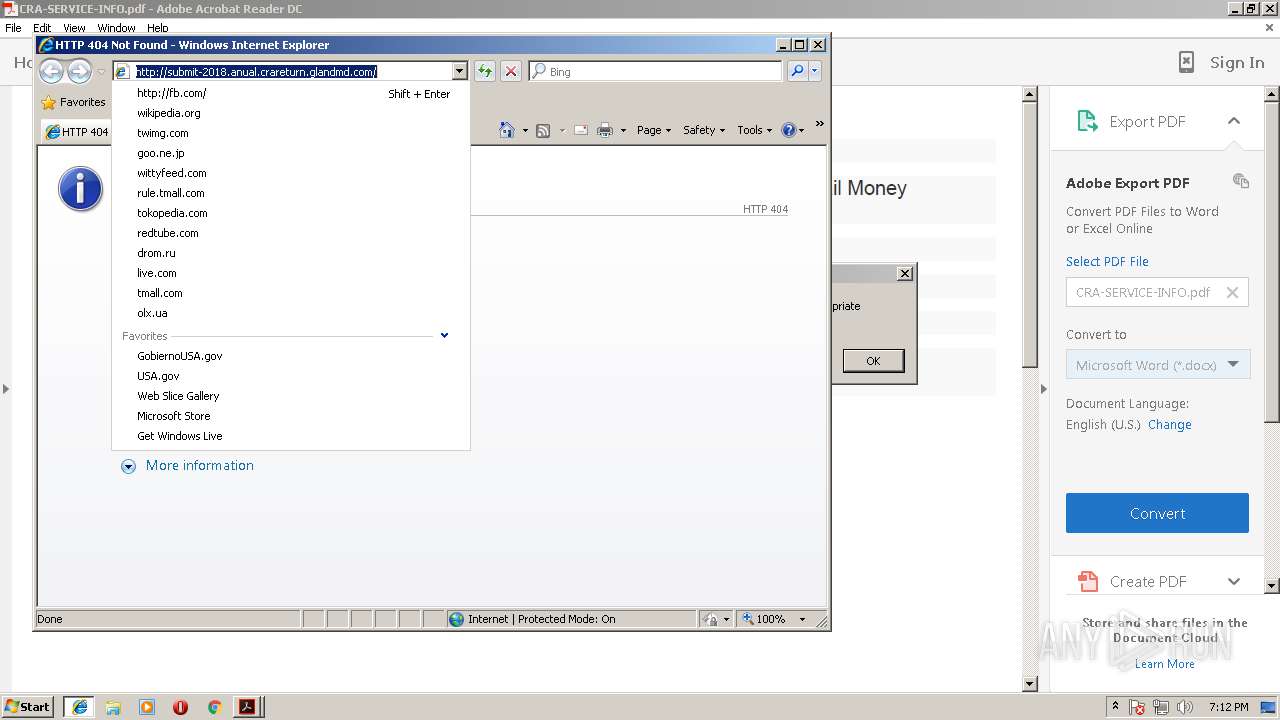The width and height of the screenshot is (1280, 720).
Task: Click the Read Mail envelope icon
Action: tap(580, 130)
